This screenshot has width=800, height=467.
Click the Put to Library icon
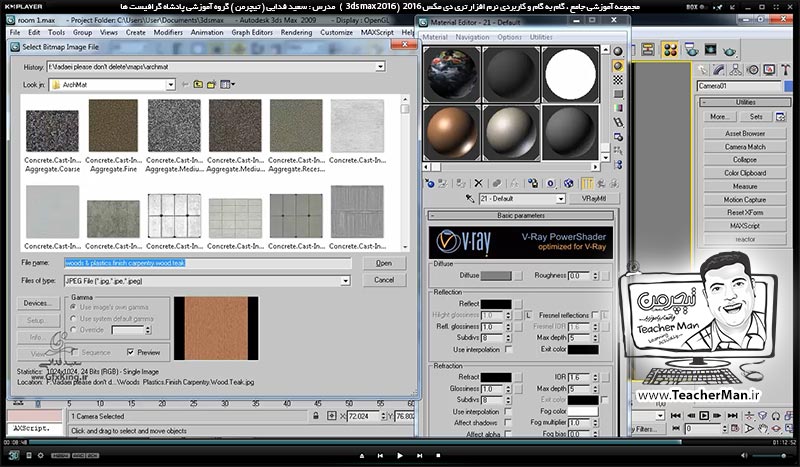[533, 183]
